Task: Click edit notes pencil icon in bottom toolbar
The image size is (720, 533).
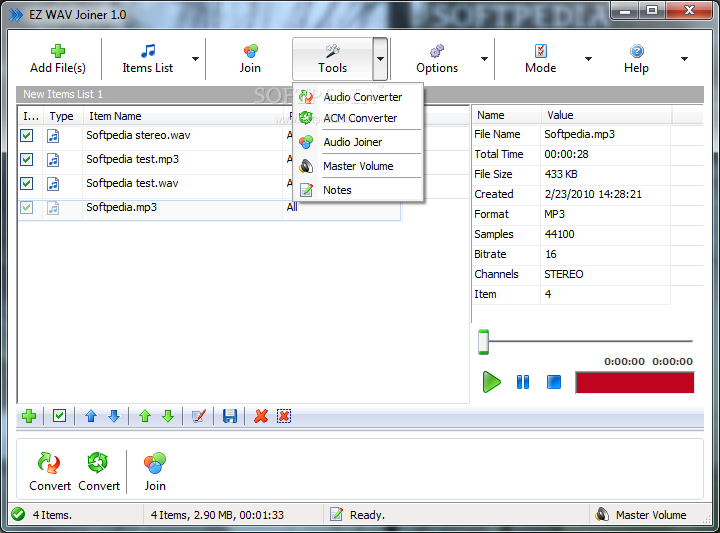Action: point(199,416)
